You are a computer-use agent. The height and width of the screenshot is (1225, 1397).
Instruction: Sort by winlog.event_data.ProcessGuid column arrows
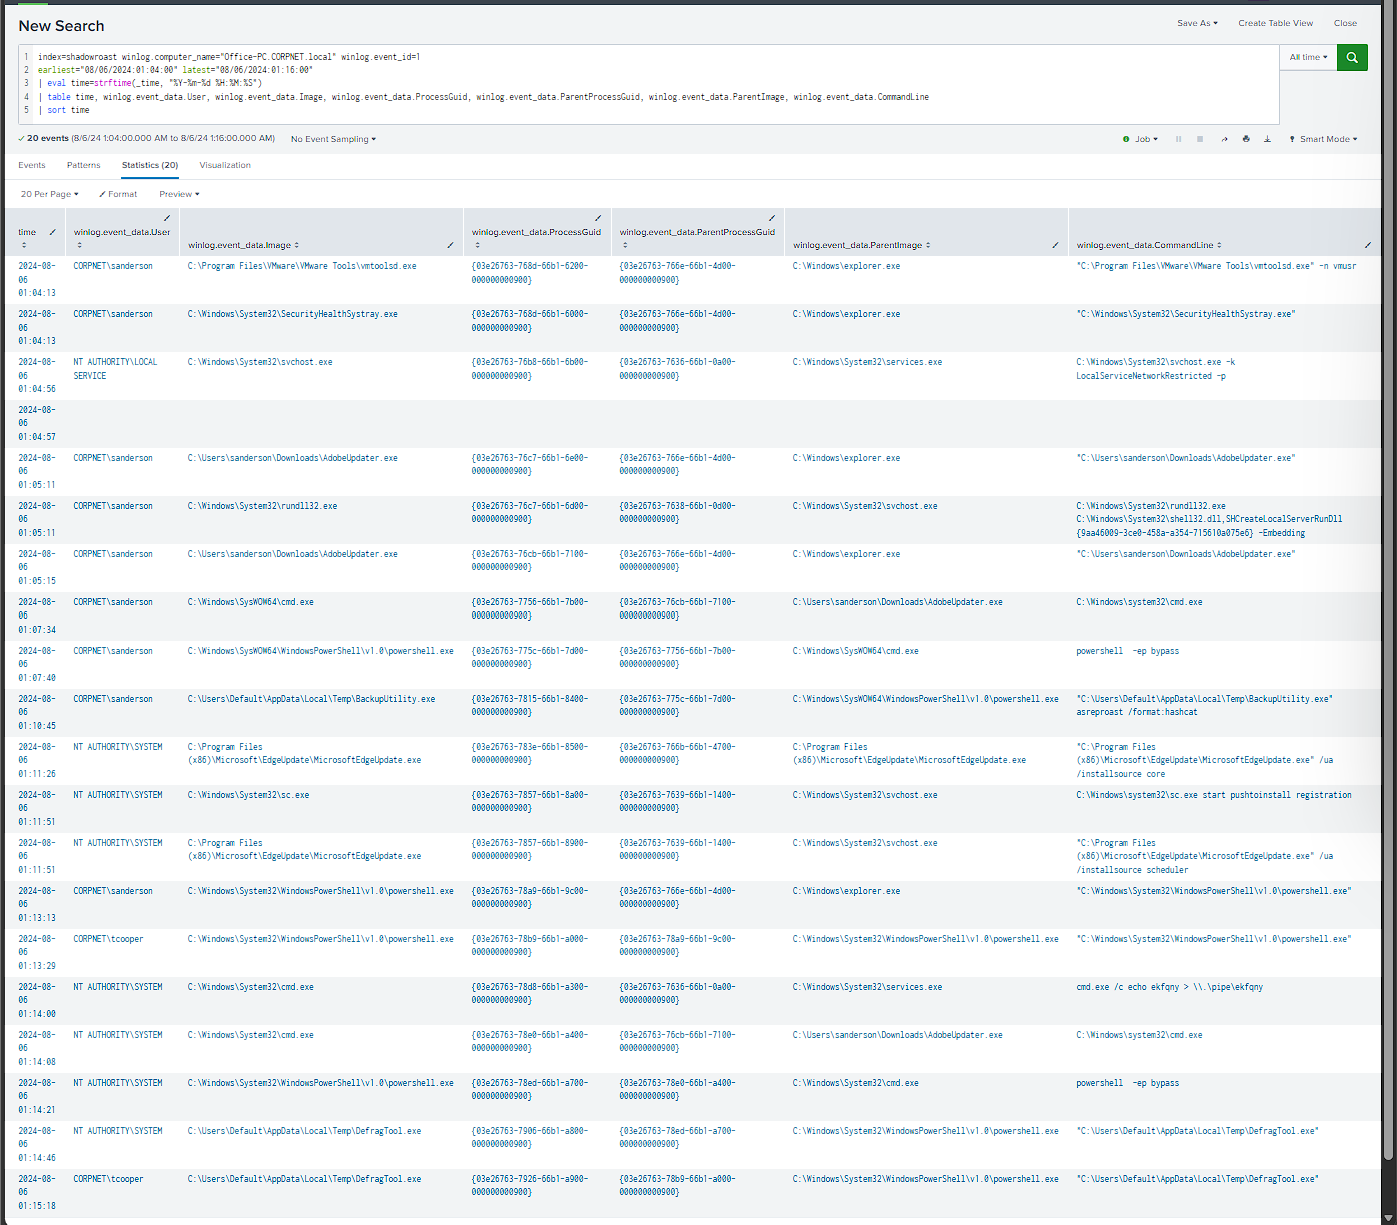[x=477, y=245]
